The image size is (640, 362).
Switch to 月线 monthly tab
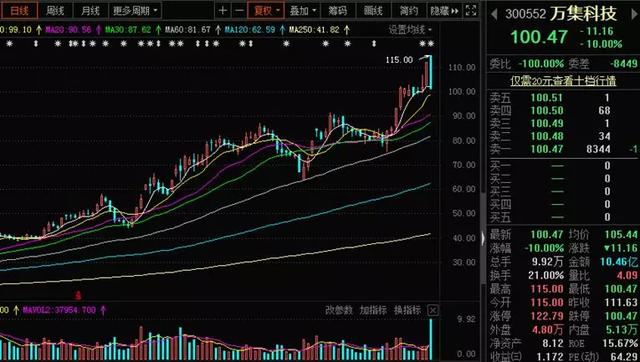pos(90,11)
